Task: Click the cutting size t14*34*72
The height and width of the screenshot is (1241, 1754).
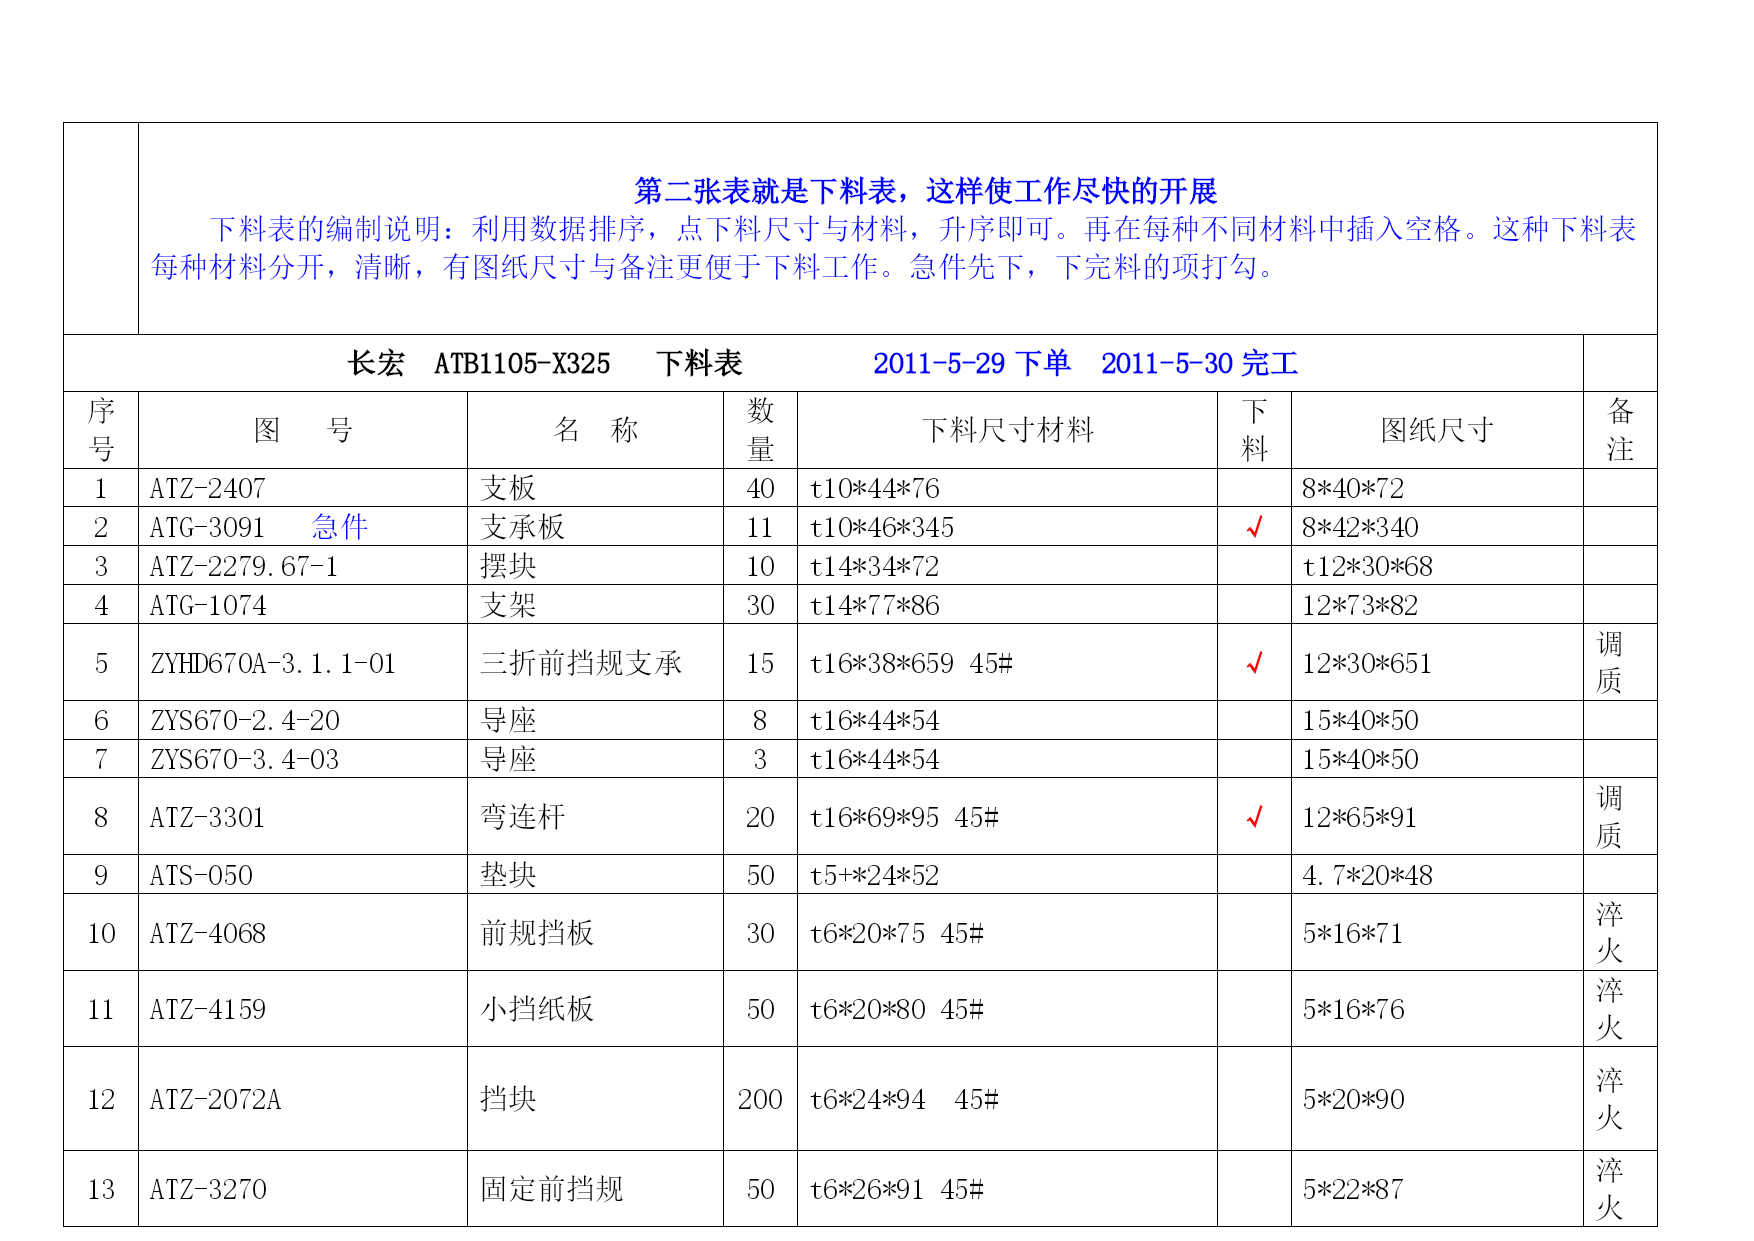Action: click(875, 567)
